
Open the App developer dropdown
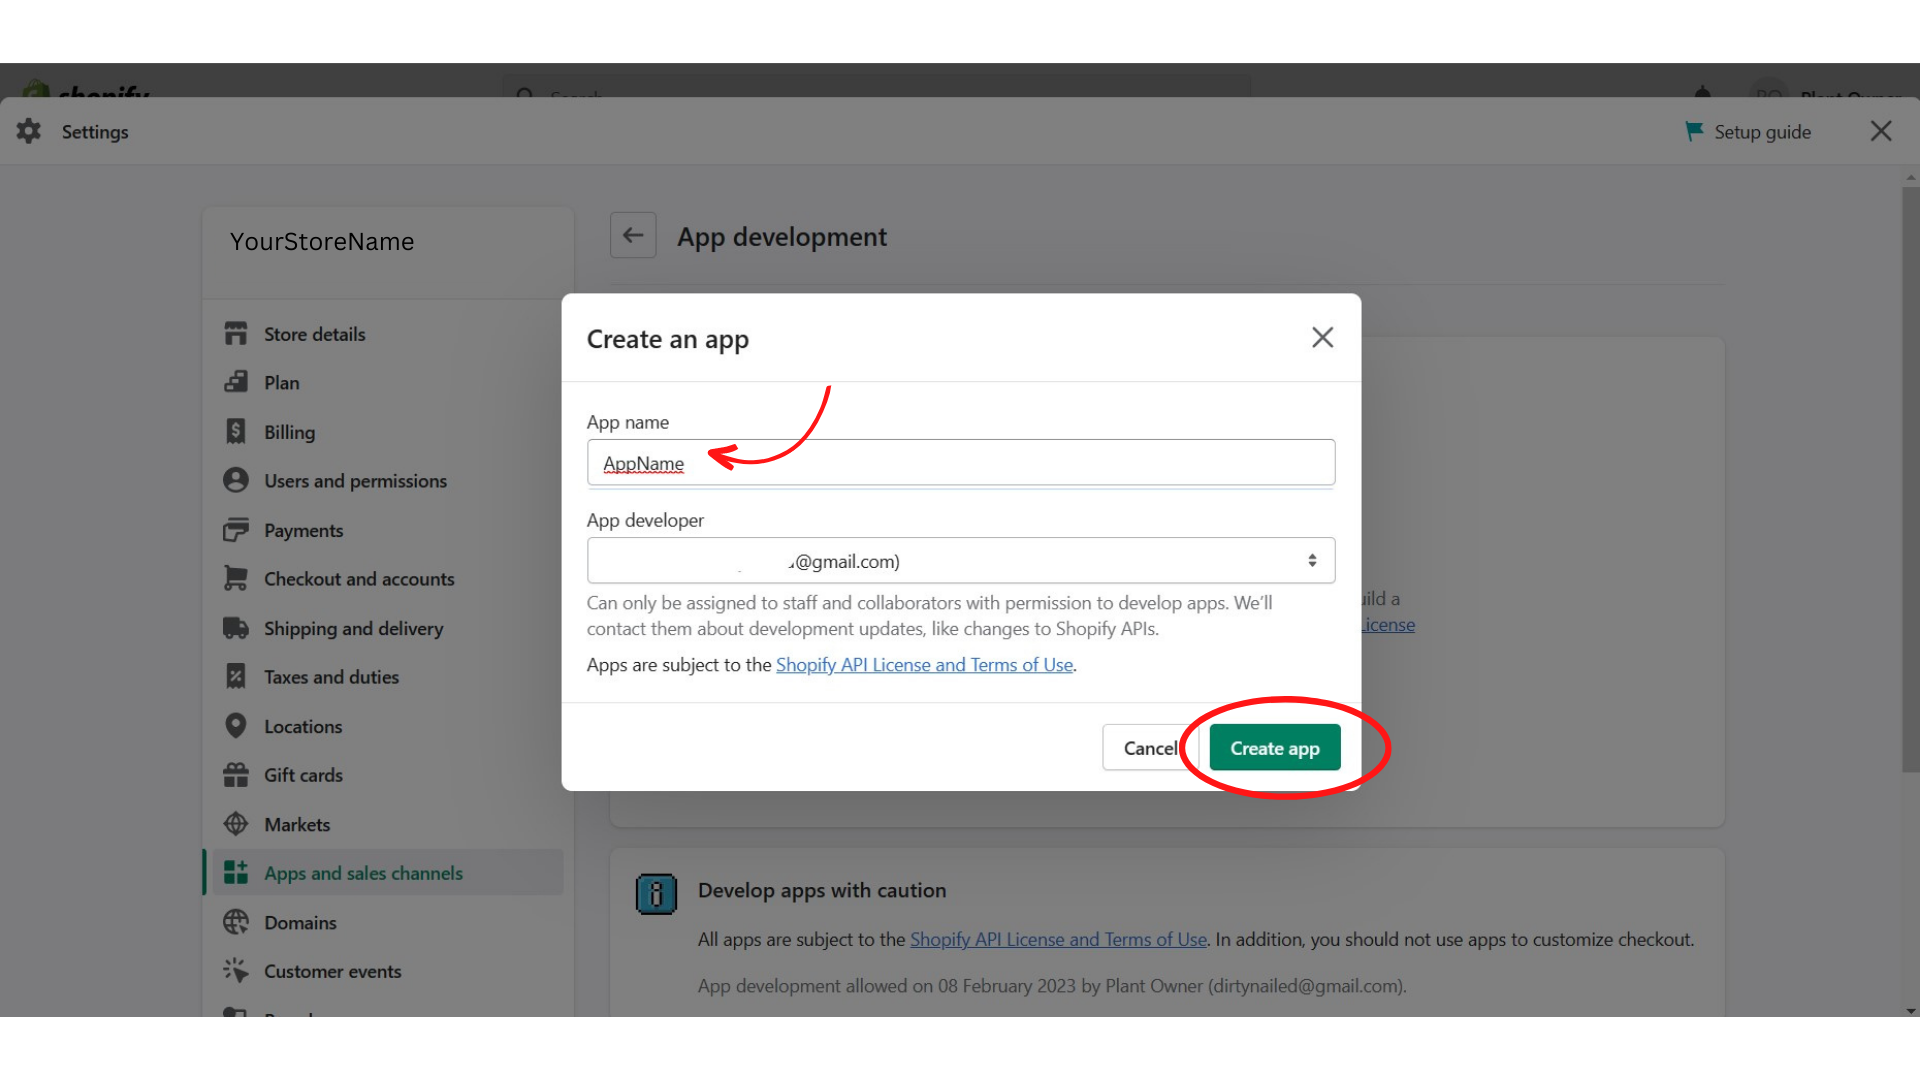960,561
